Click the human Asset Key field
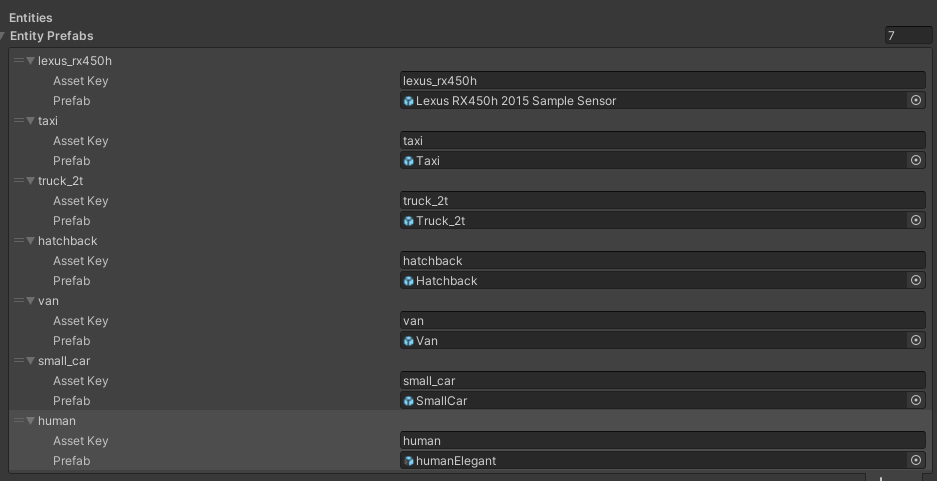 [x=662, y=441]
